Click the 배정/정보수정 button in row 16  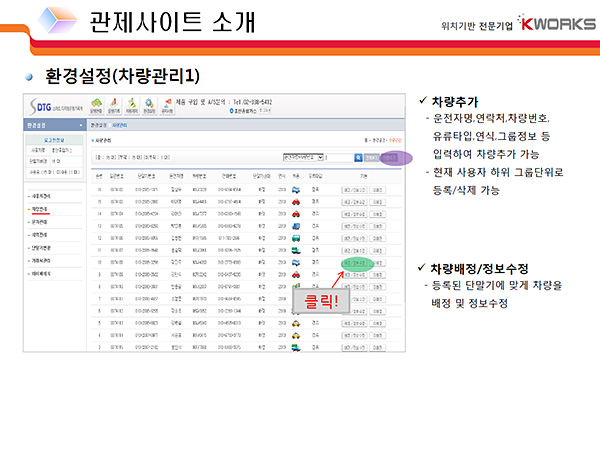[x=354, y=190]
